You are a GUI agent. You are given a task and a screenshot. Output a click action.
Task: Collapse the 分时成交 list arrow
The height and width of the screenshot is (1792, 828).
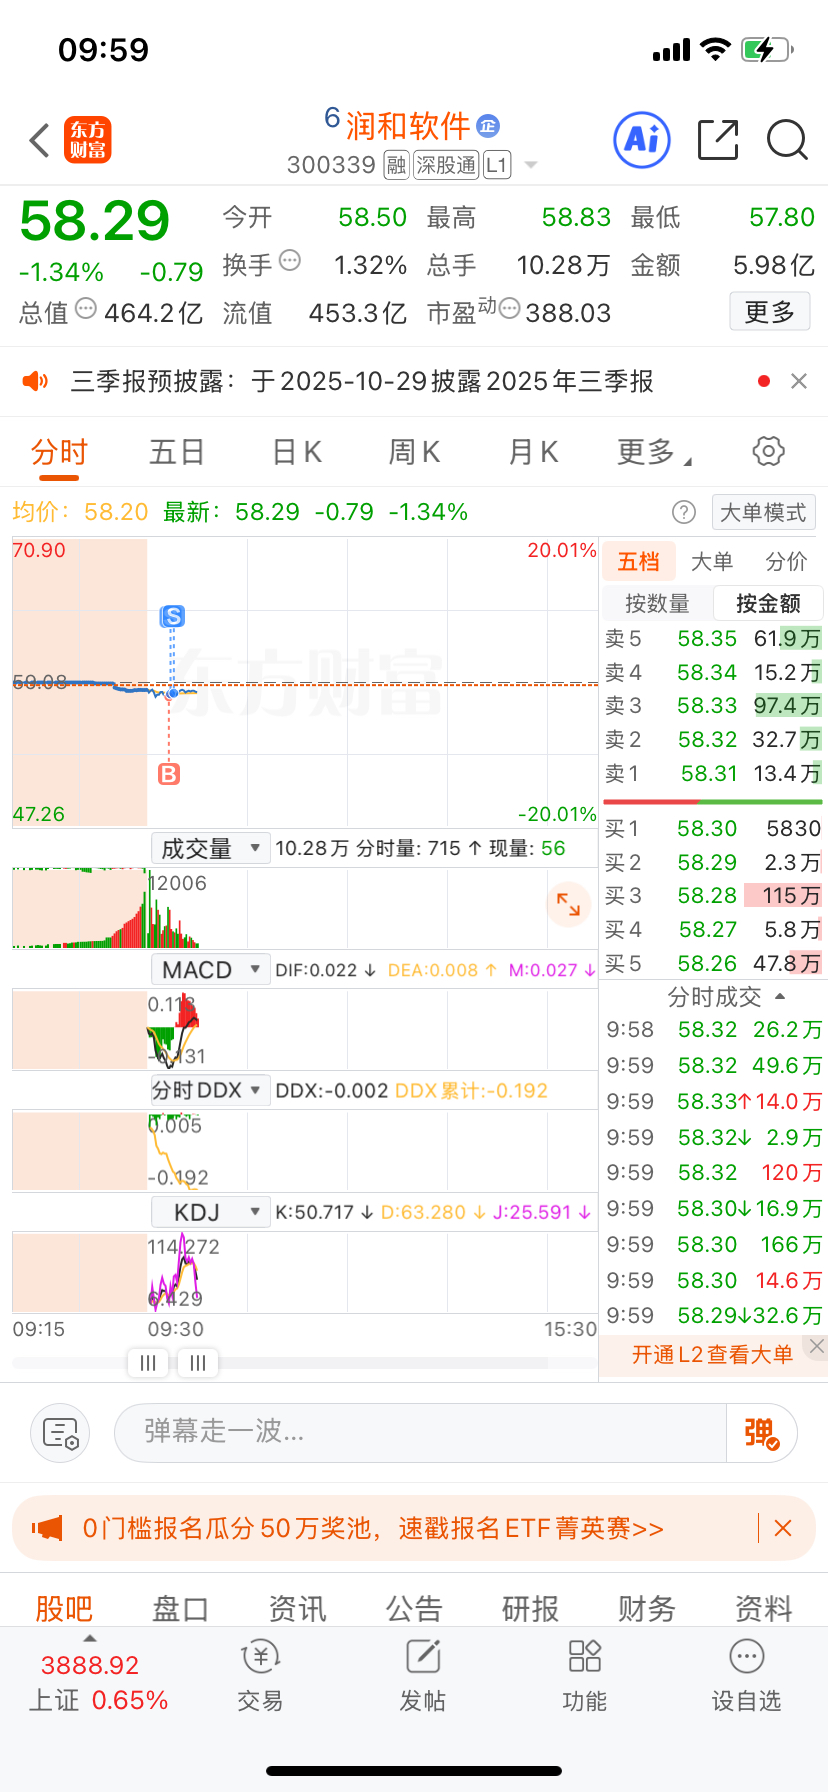coord(780,997)
